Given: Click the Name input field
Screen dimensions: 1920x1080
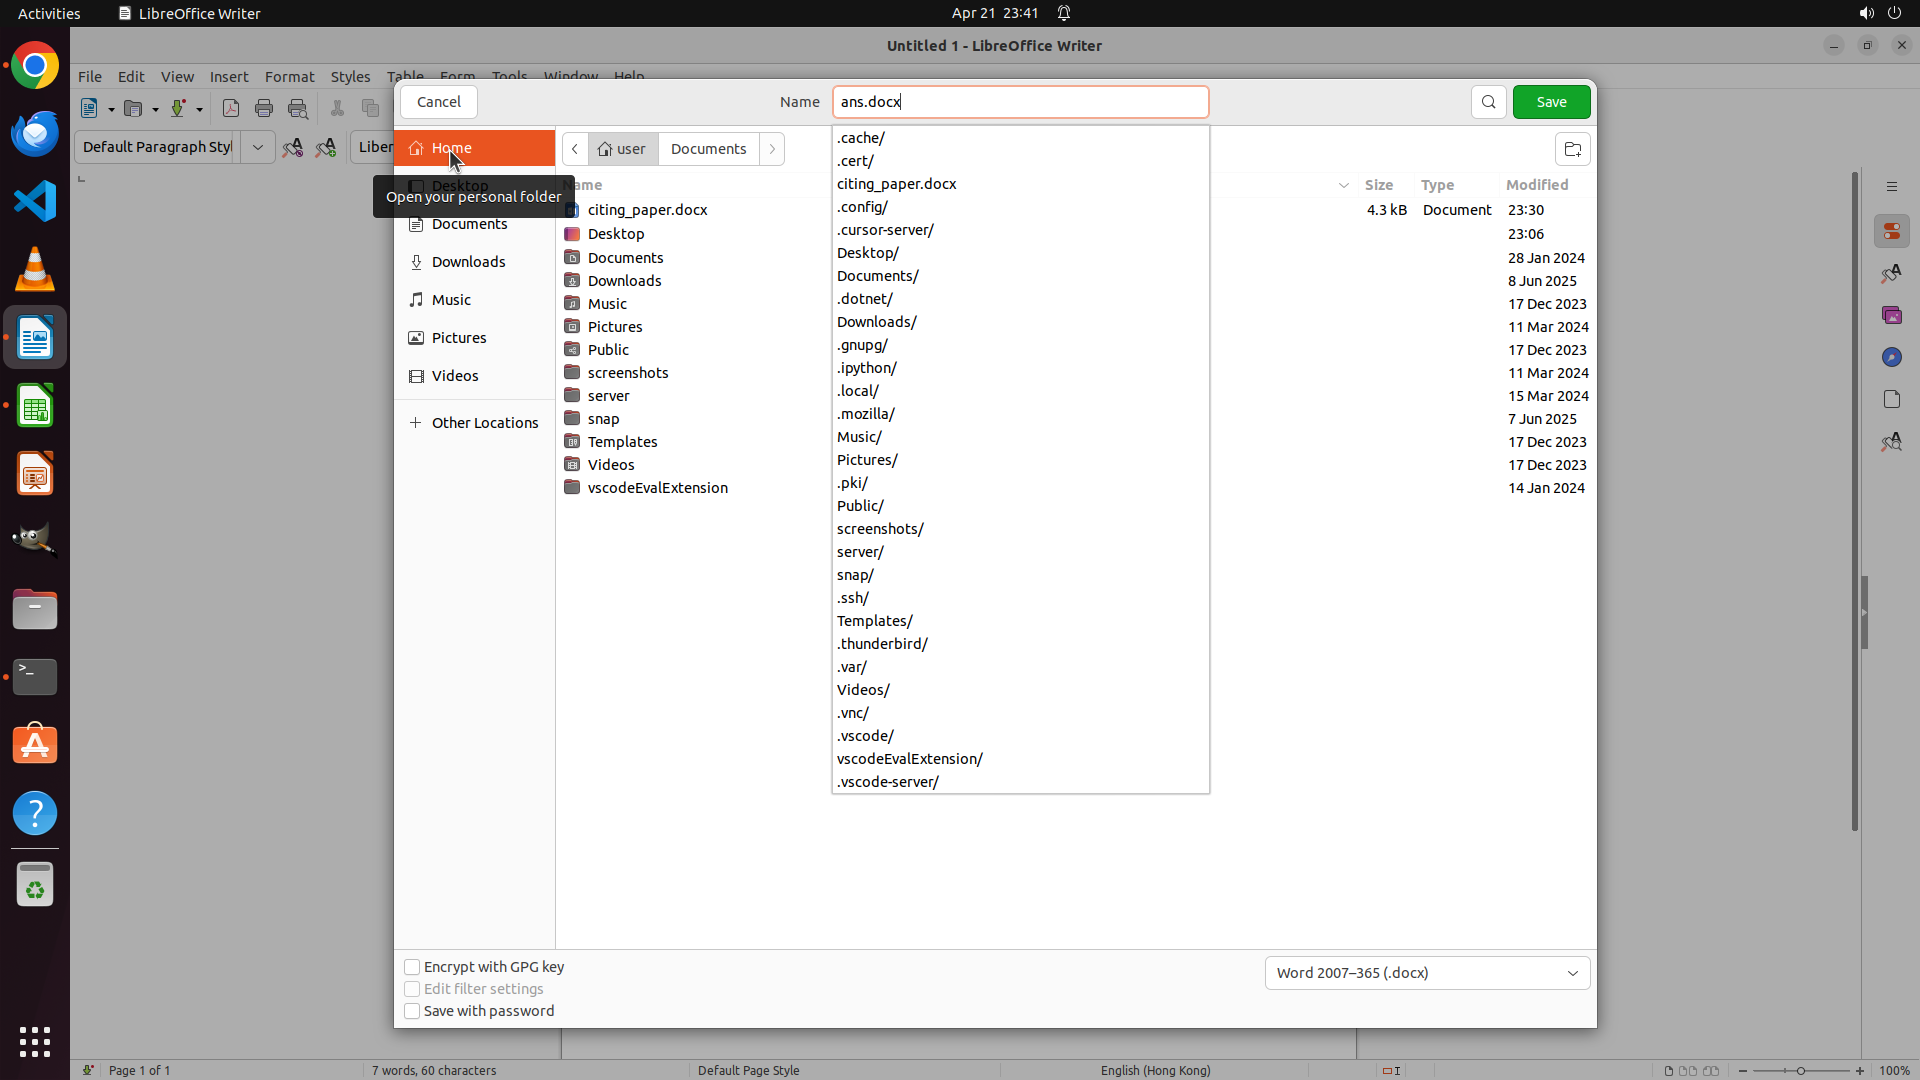Looking at the screenshot, I should click(x=1020, y=102).
